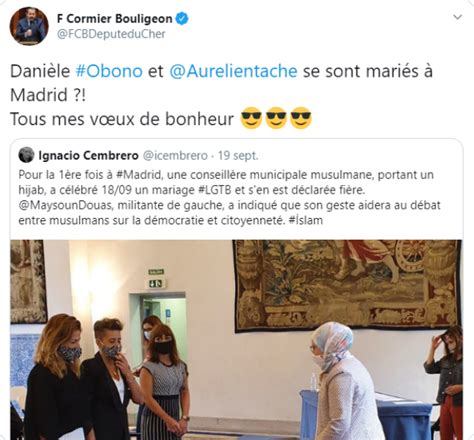
Task: Open the @MaysounDouas mention
Action: 66,205
